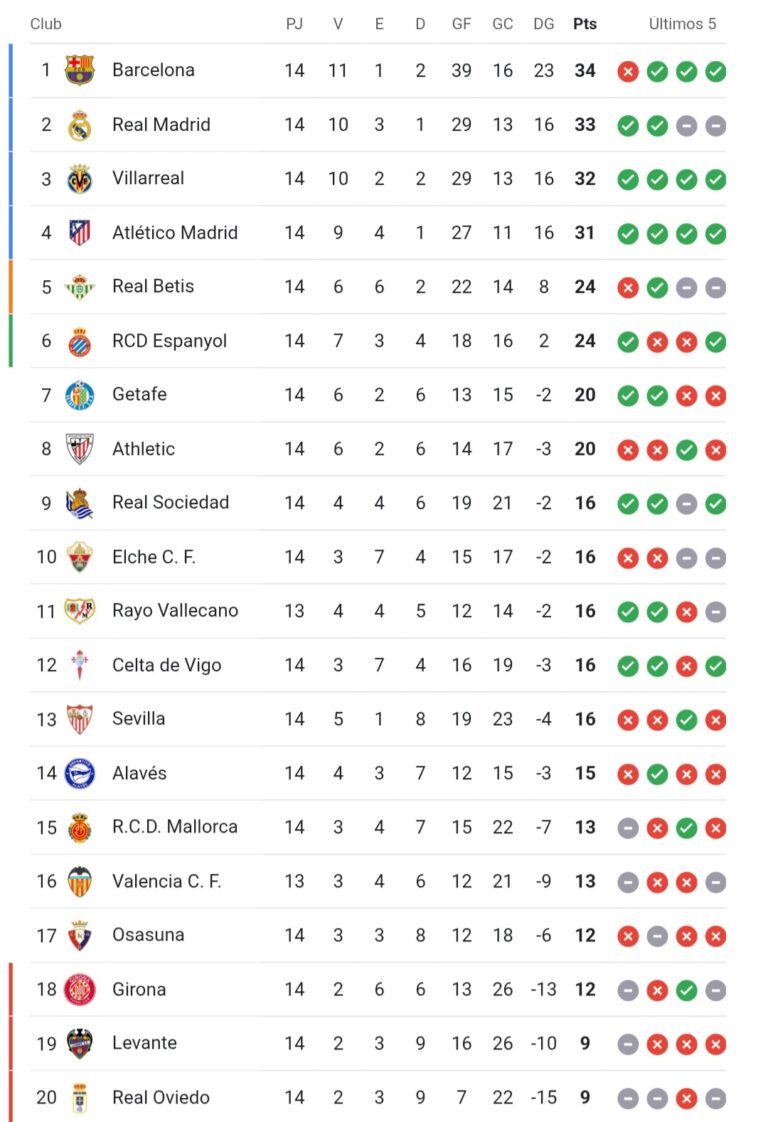Select the Levante table row name
768x1122 pixels.
[144, 1043]
